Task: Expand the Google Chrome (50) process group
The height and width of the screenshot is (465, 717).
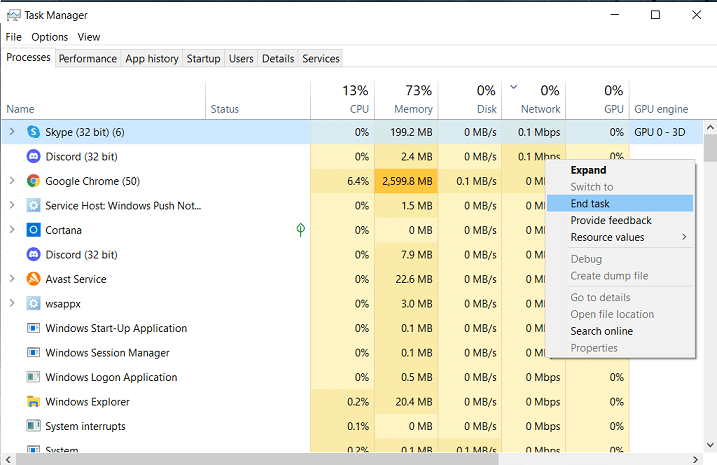Action: [x=12, y=181]
